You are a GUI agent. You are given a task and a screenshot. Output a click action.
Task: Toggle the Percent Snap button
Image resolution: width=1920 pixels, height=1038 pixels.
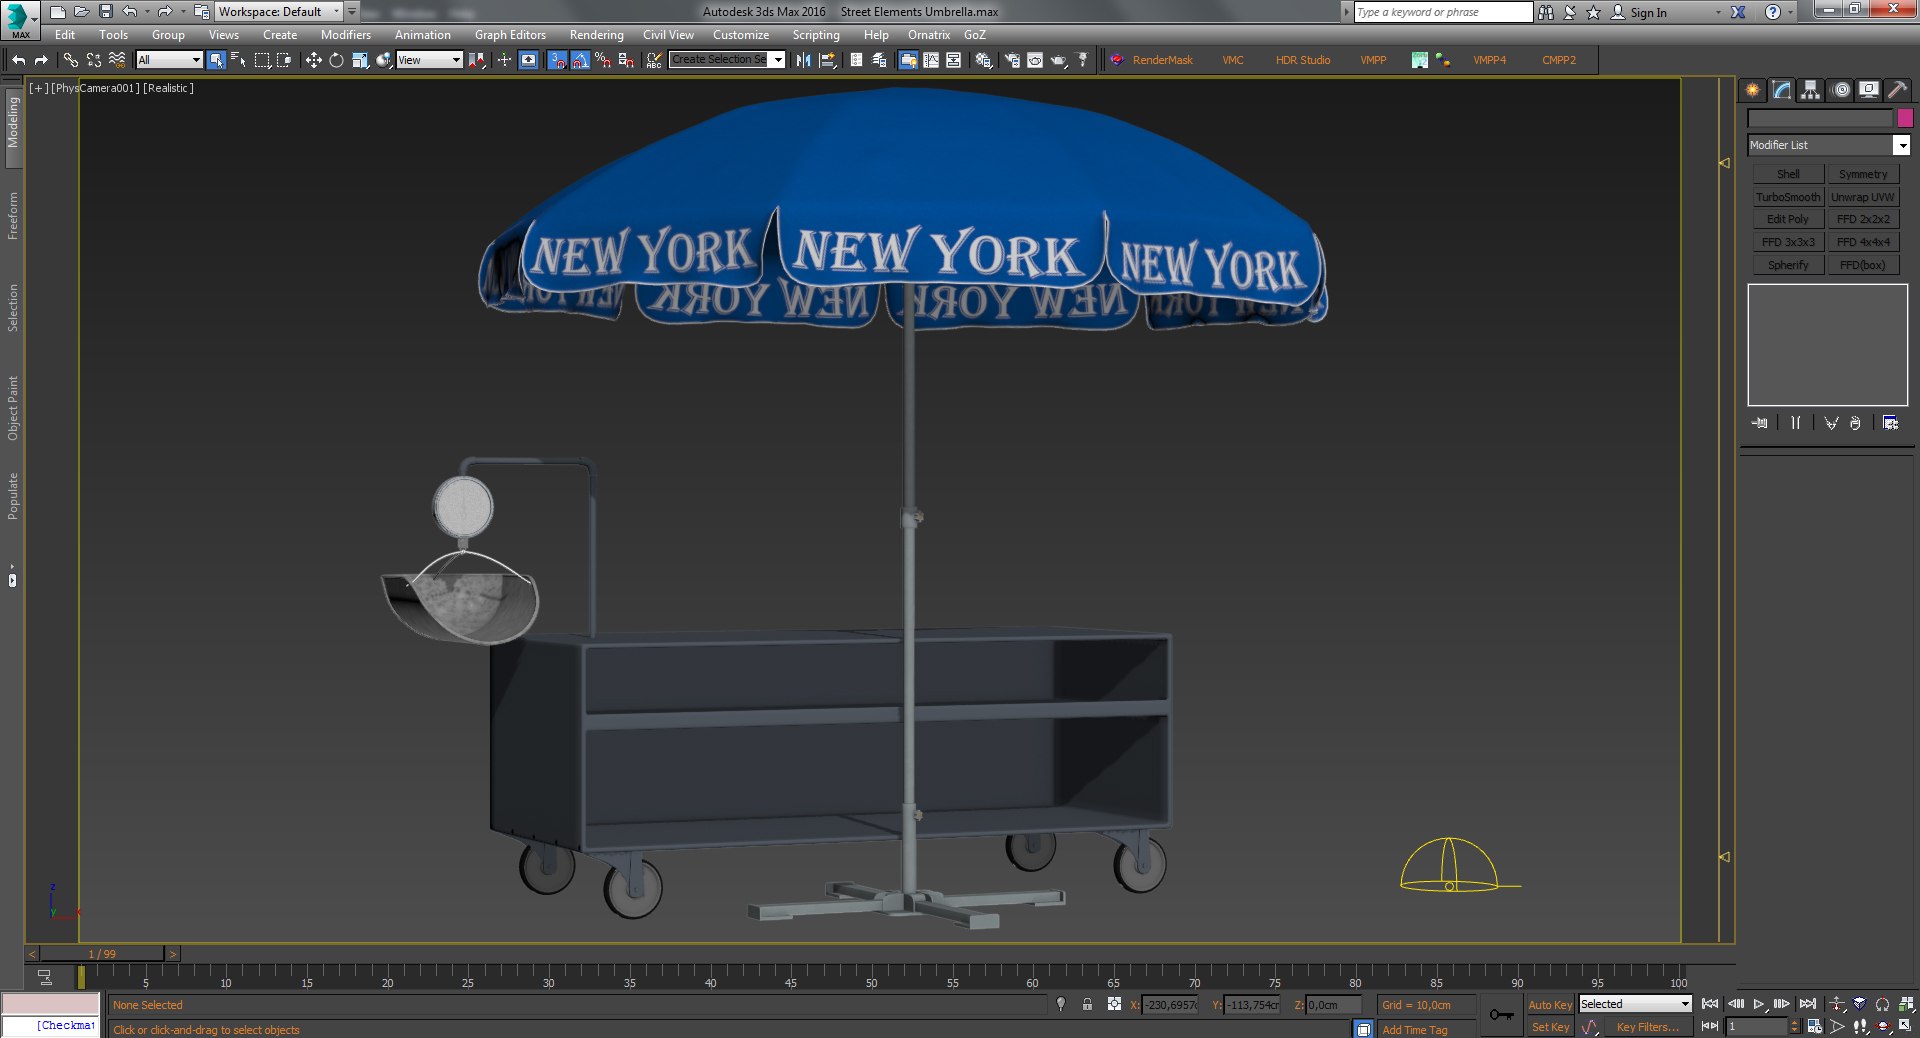603,60
